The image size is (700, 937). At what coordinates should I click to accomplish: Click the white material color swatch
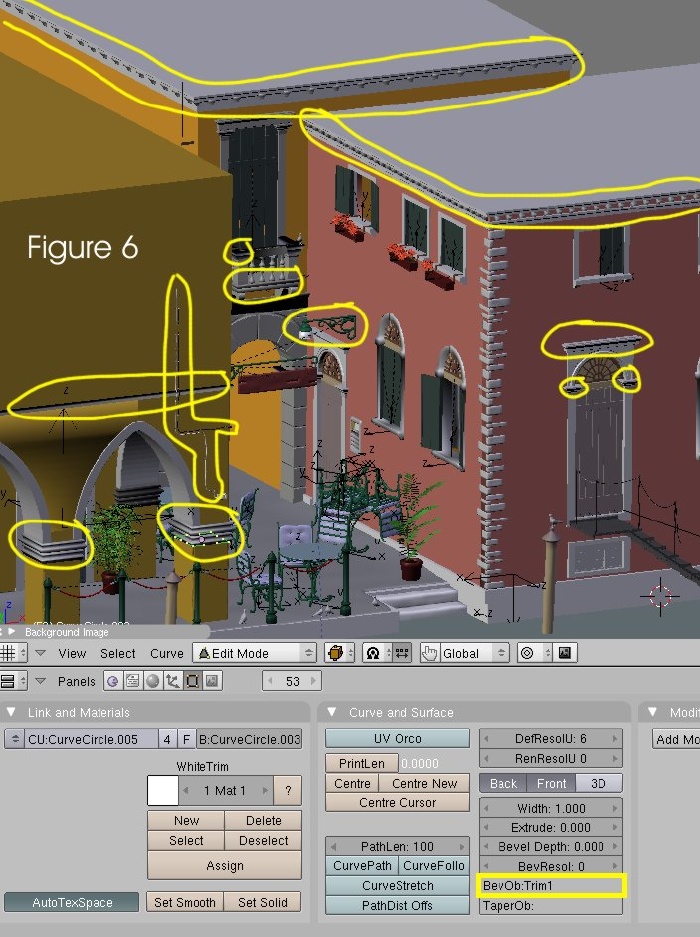tap(163, 791)
